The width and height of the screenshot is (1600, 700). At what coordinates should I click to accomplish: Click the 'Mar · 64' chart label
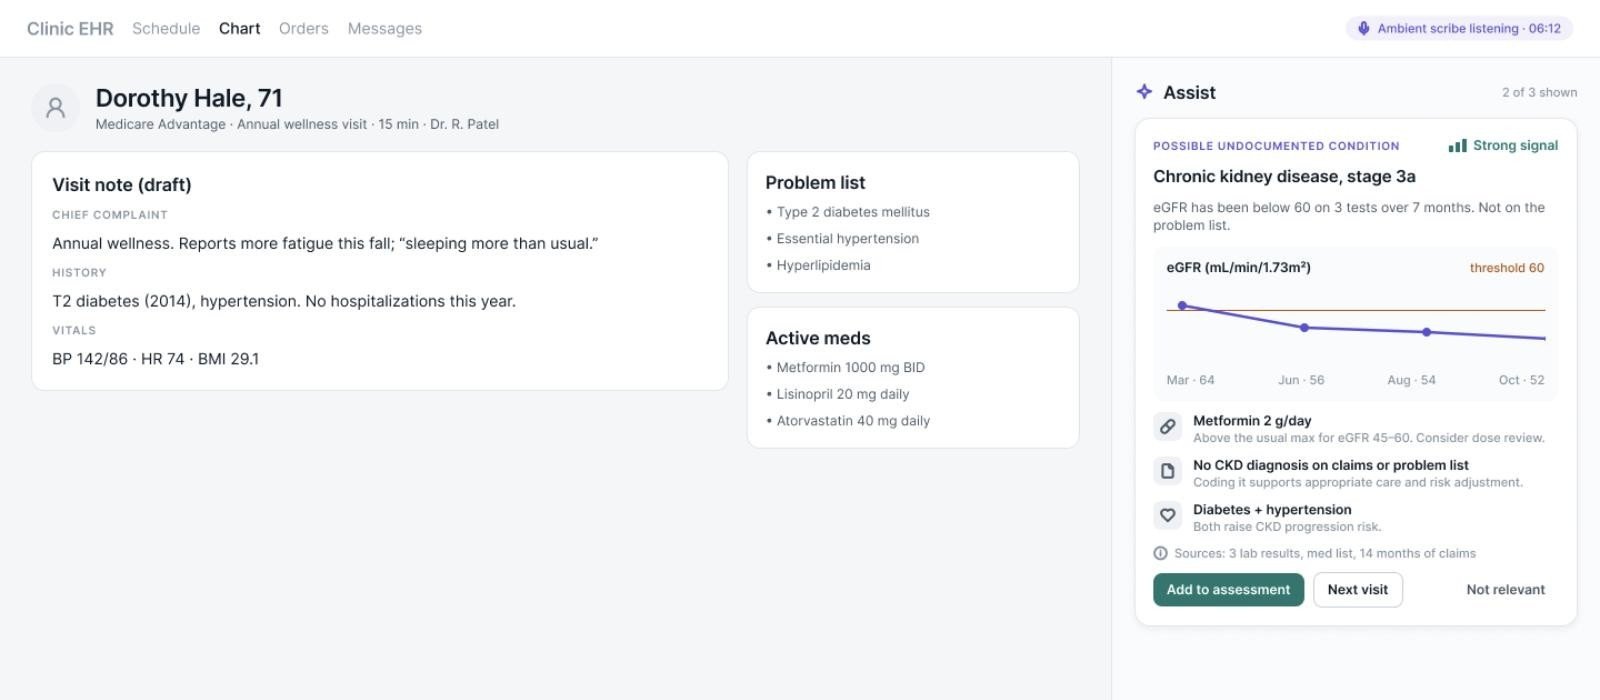pyautogui.click(x=1190, y=380)
